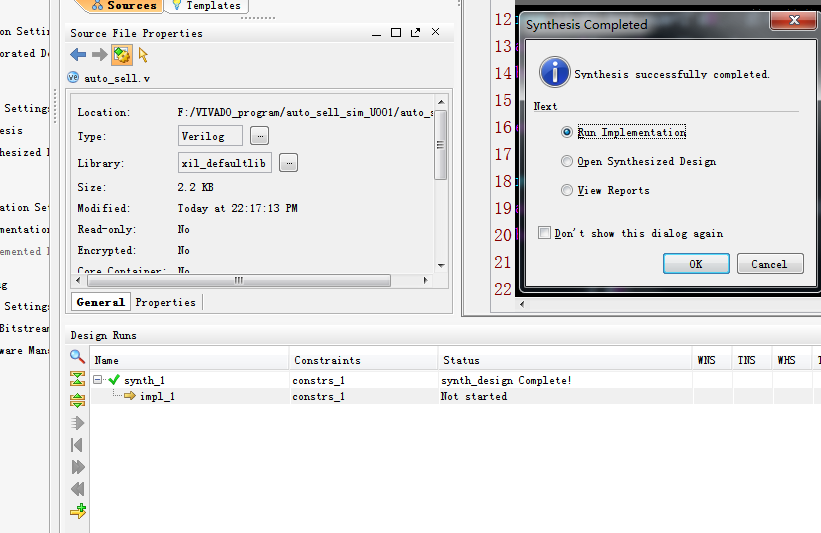This screenshot has width=821, height=533.
Task: Click the auto_sell.v Verilog file icon
Action: [73, 77]
